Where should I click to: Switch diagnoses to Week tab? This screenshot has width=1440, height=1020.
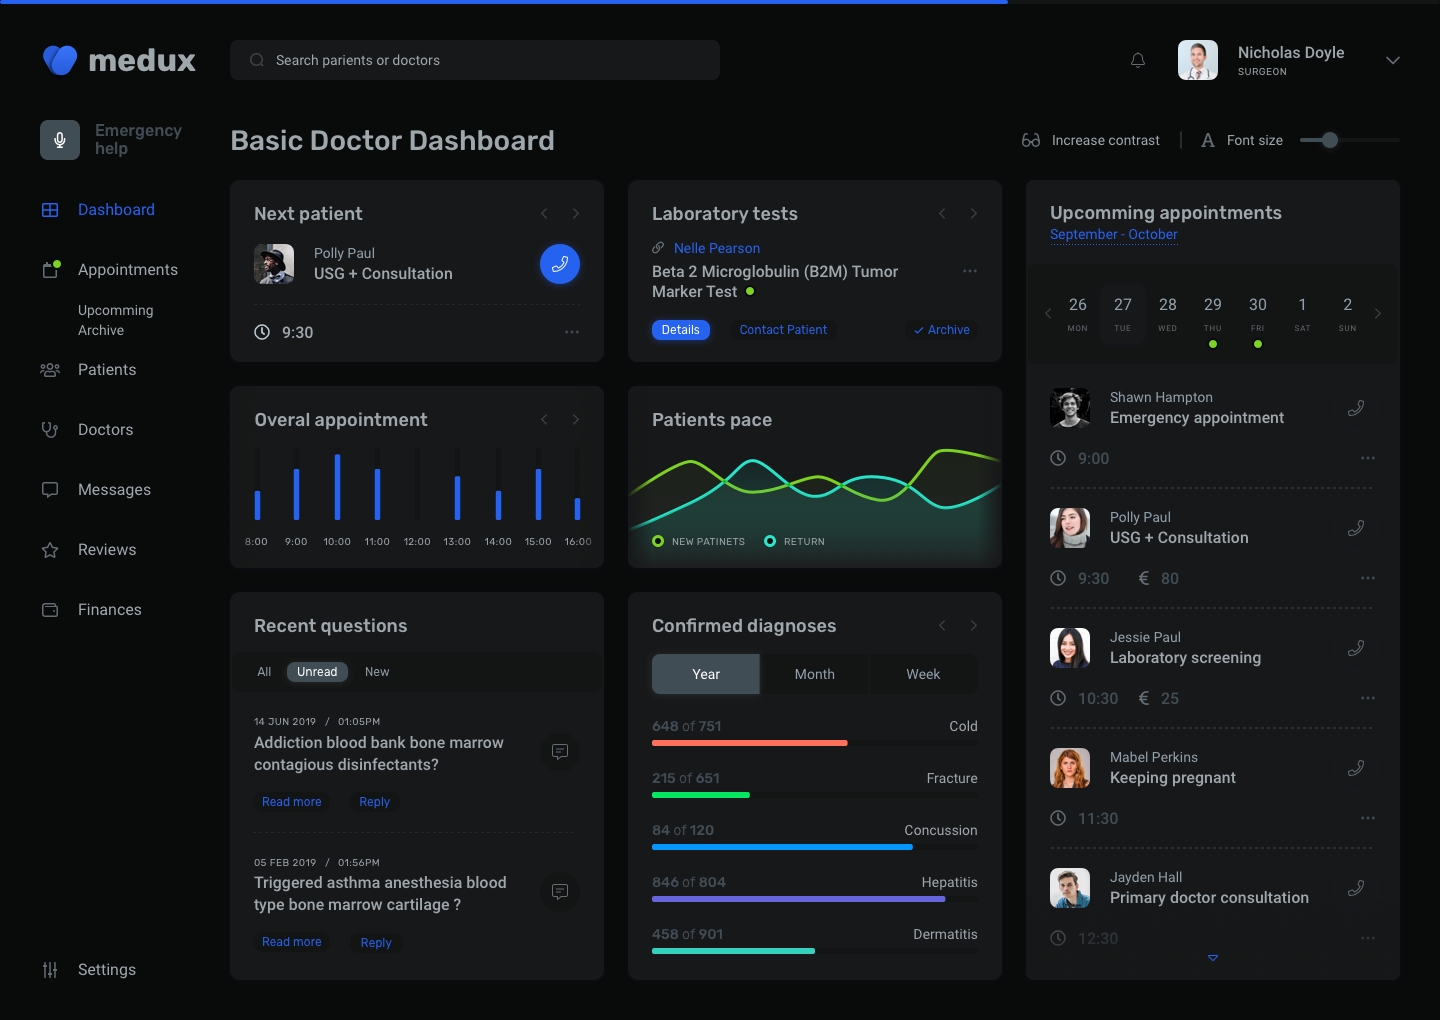923,674
